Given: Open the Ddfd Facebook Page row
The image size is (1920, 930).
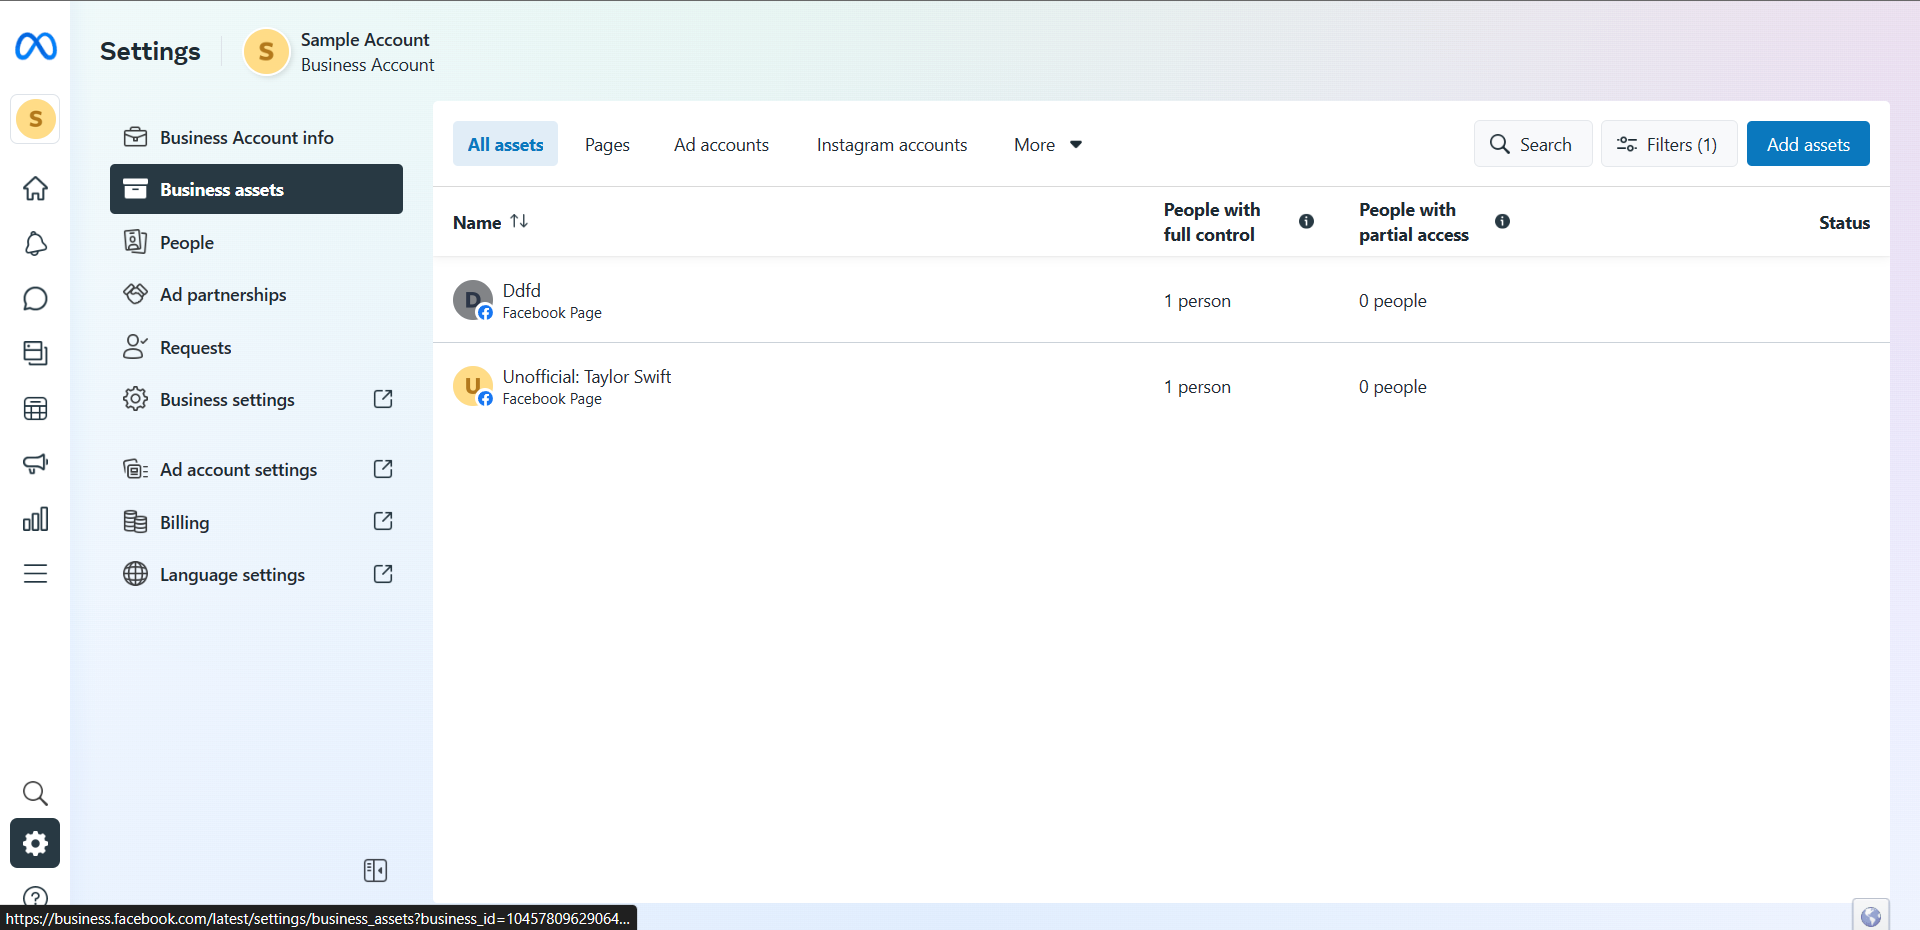Looking at the screenshot, I should tap(1161, 300).
